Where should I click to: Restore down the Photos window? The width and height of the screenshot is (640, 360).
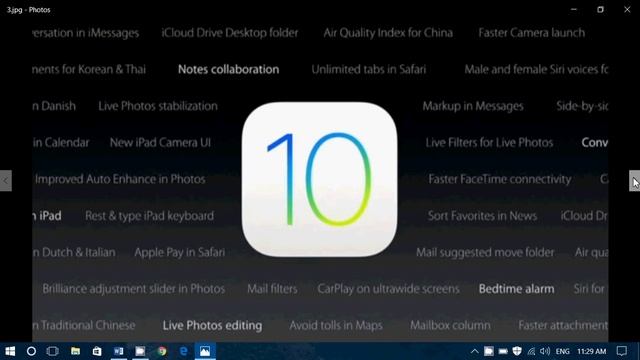pyautogui.click(x=600, y=9)
